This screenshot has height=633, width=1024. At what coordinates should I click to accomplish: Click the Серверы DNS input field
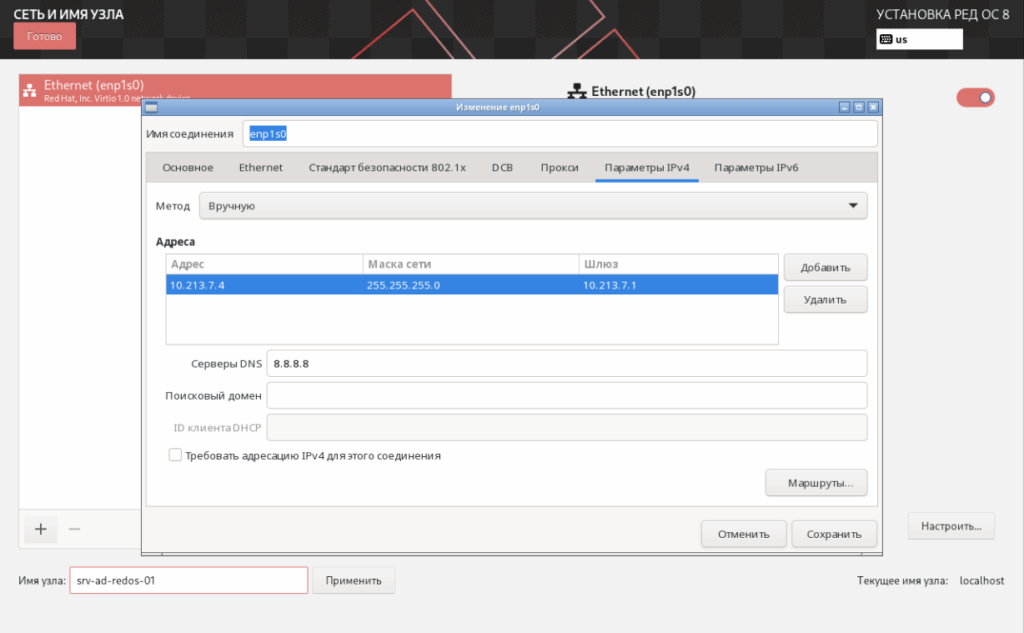point(566,363)
